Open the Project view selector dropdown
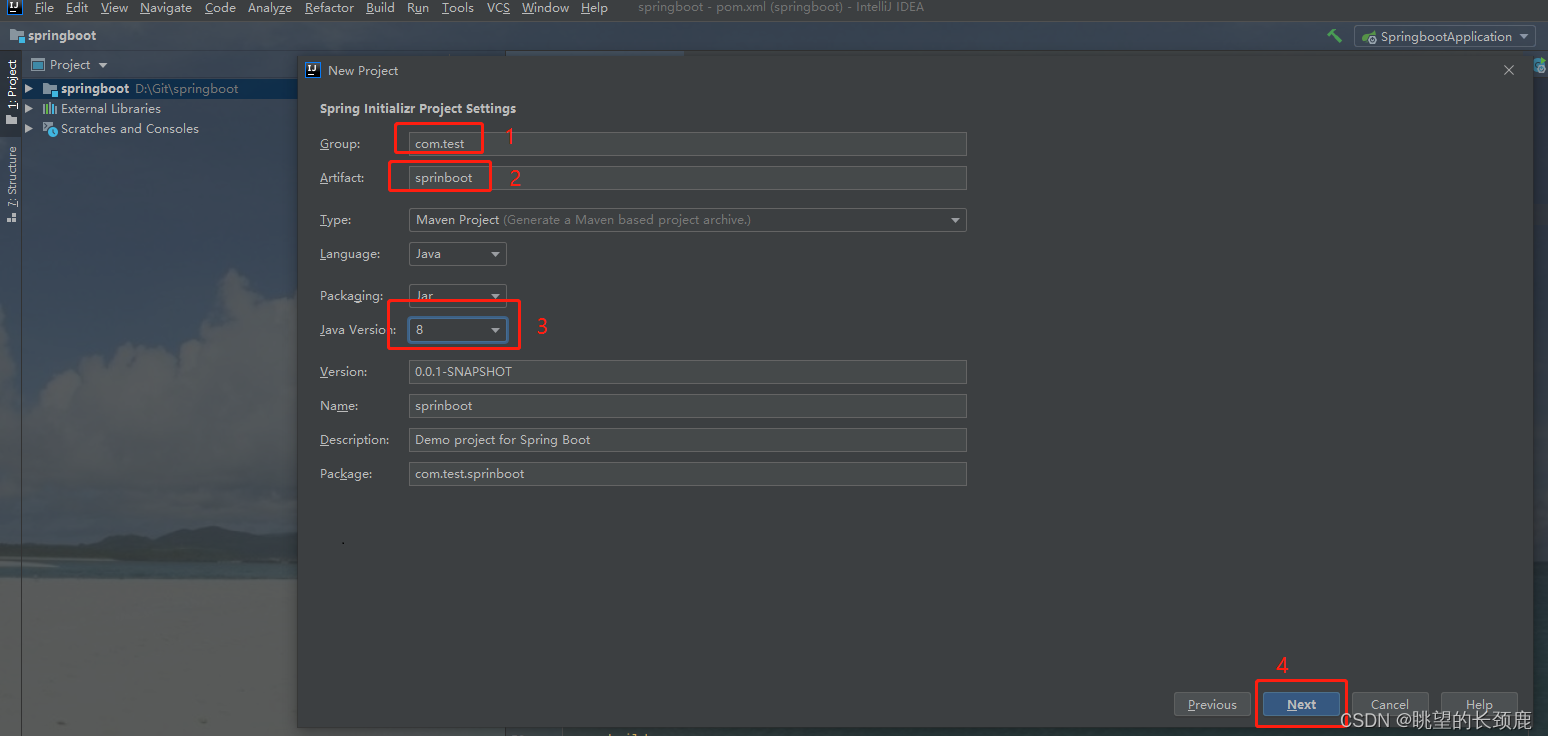 [70, 65]
